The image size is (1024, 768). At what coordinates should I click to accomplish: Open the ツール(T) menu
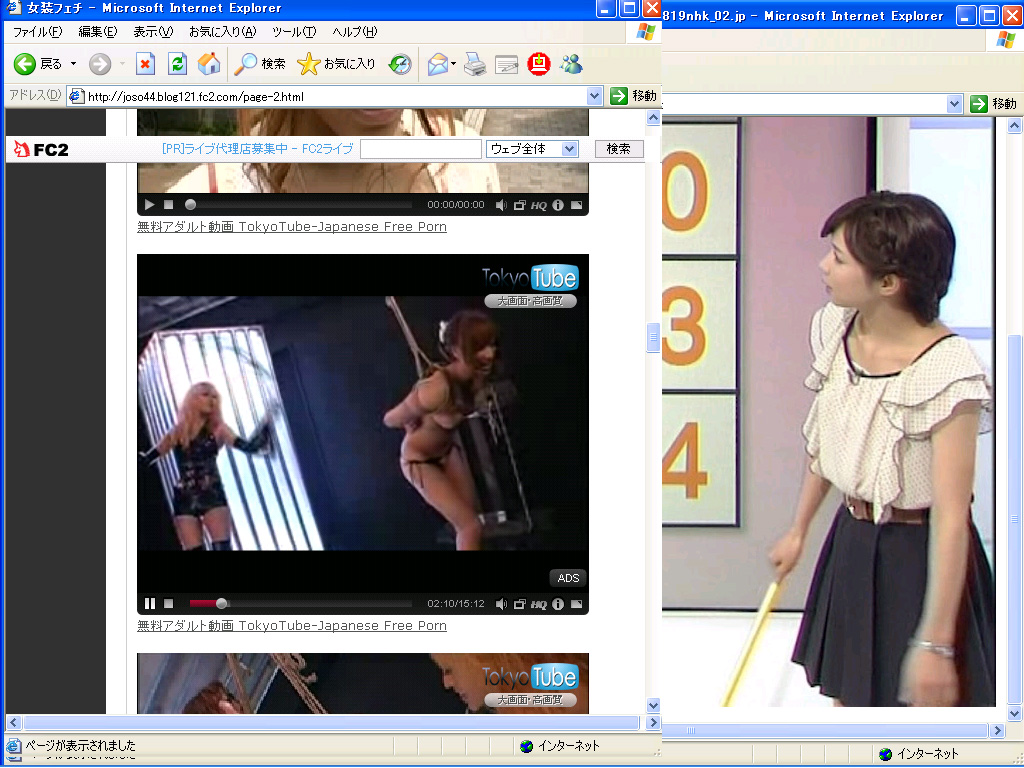pyautogui.click(x=293, y=31)
